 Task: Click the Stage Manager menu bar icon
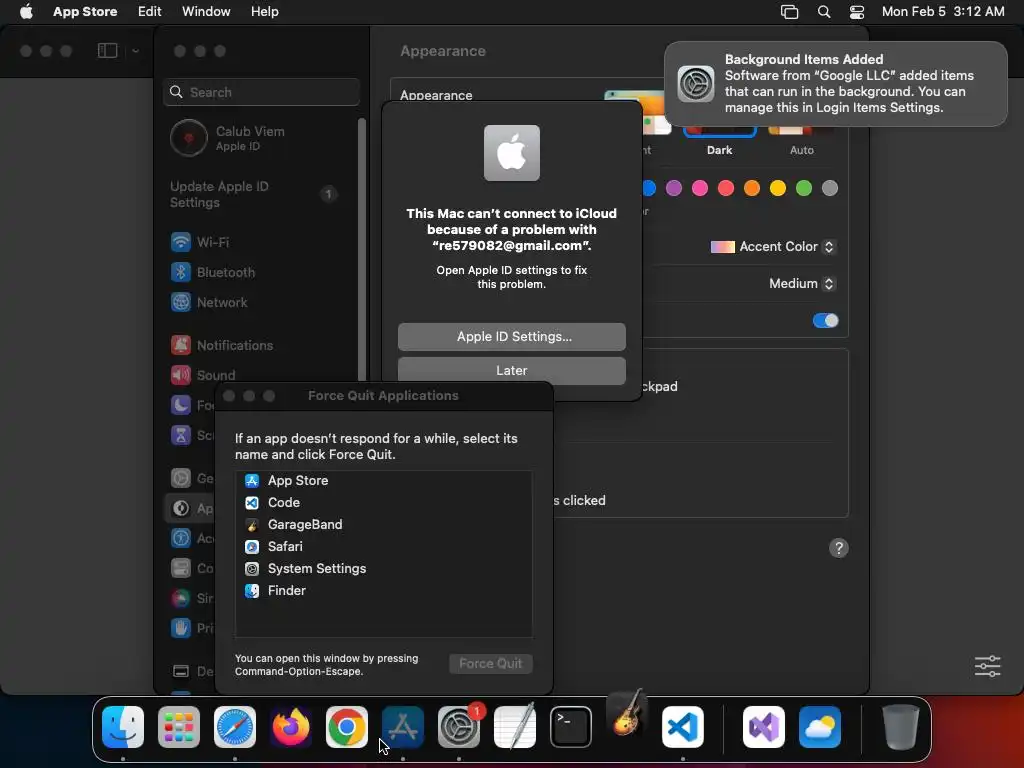tap(790, 12)
